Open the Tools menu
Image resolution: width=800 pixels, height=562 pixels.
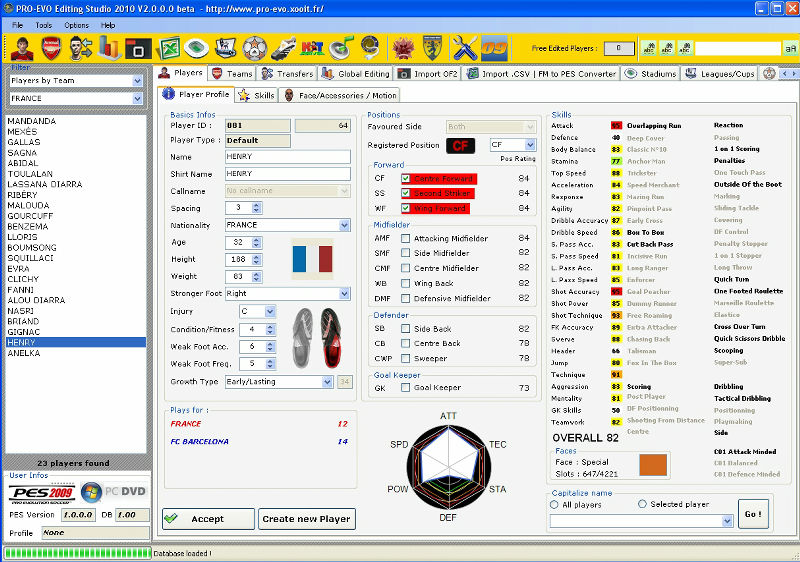click(x=44, y=25)
